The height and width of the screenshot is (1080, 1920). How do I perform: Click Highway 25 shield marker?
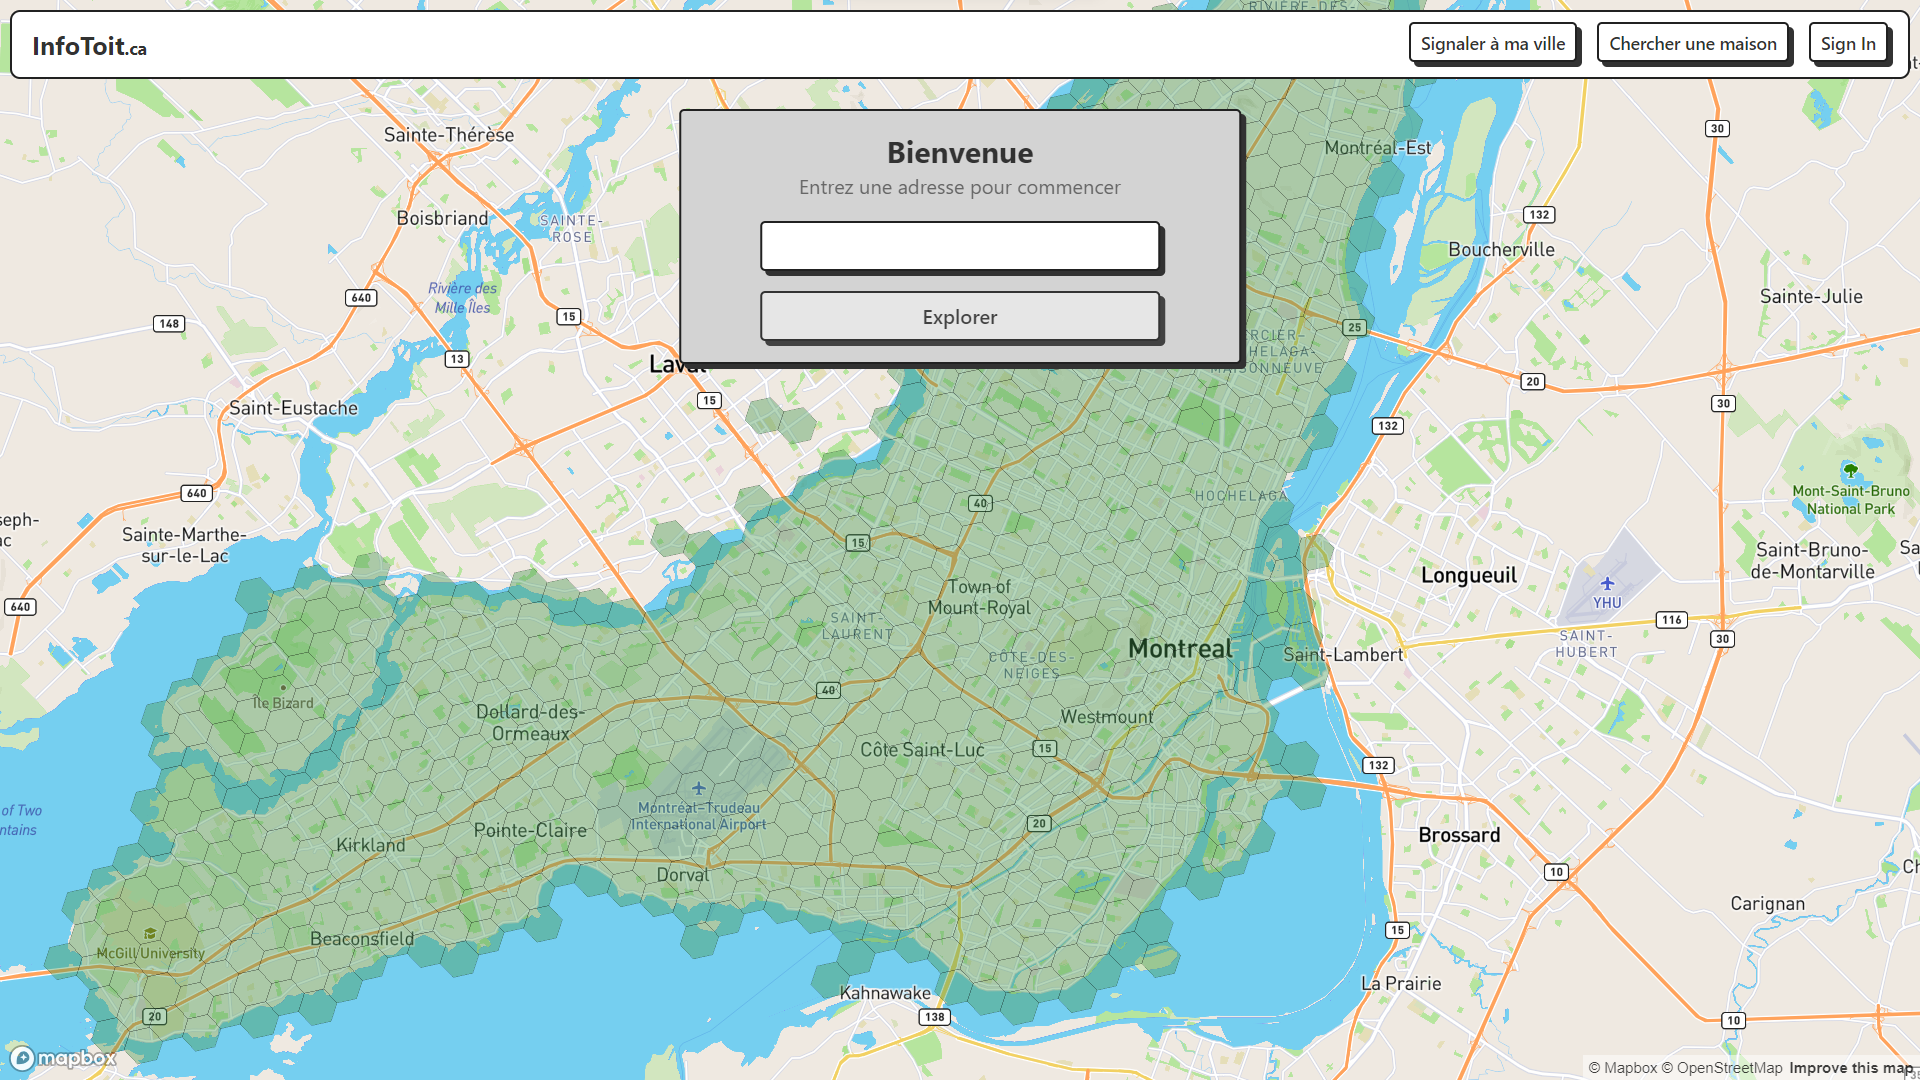(1354, 327)
